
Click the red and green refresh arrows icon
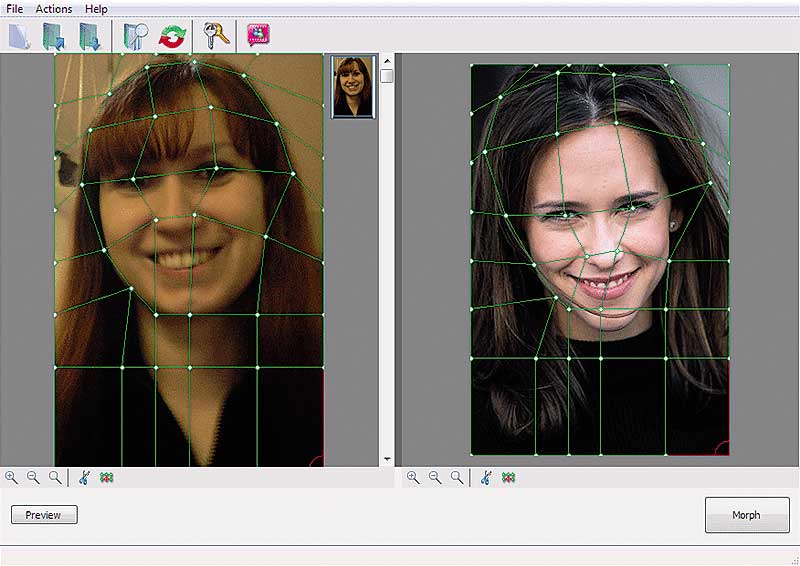(x=172, y=37)
